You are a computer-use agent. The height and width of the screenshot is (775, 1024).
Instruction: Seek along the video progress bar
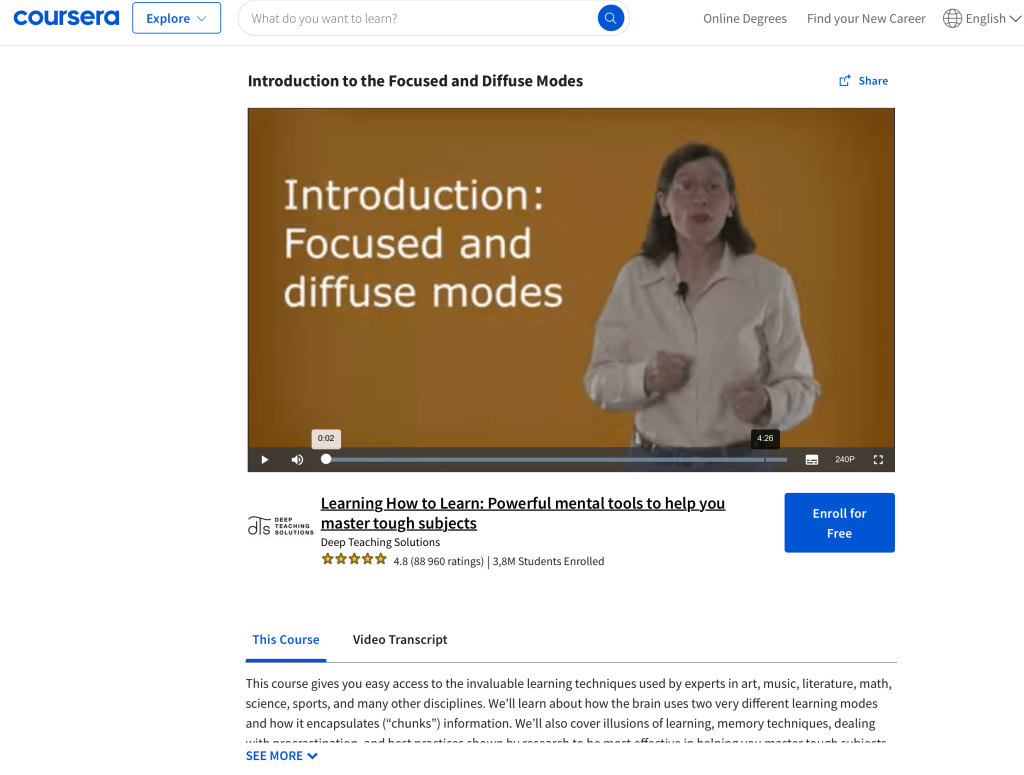(x=556, y=460)
